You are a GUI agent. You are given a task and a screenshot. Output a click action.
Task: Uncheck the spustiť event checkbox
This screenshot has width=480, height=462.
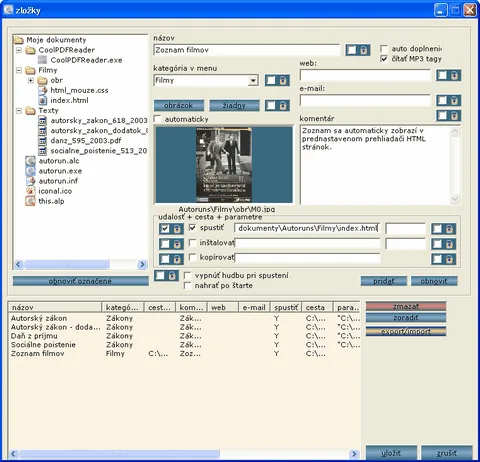tap(192, 228)
